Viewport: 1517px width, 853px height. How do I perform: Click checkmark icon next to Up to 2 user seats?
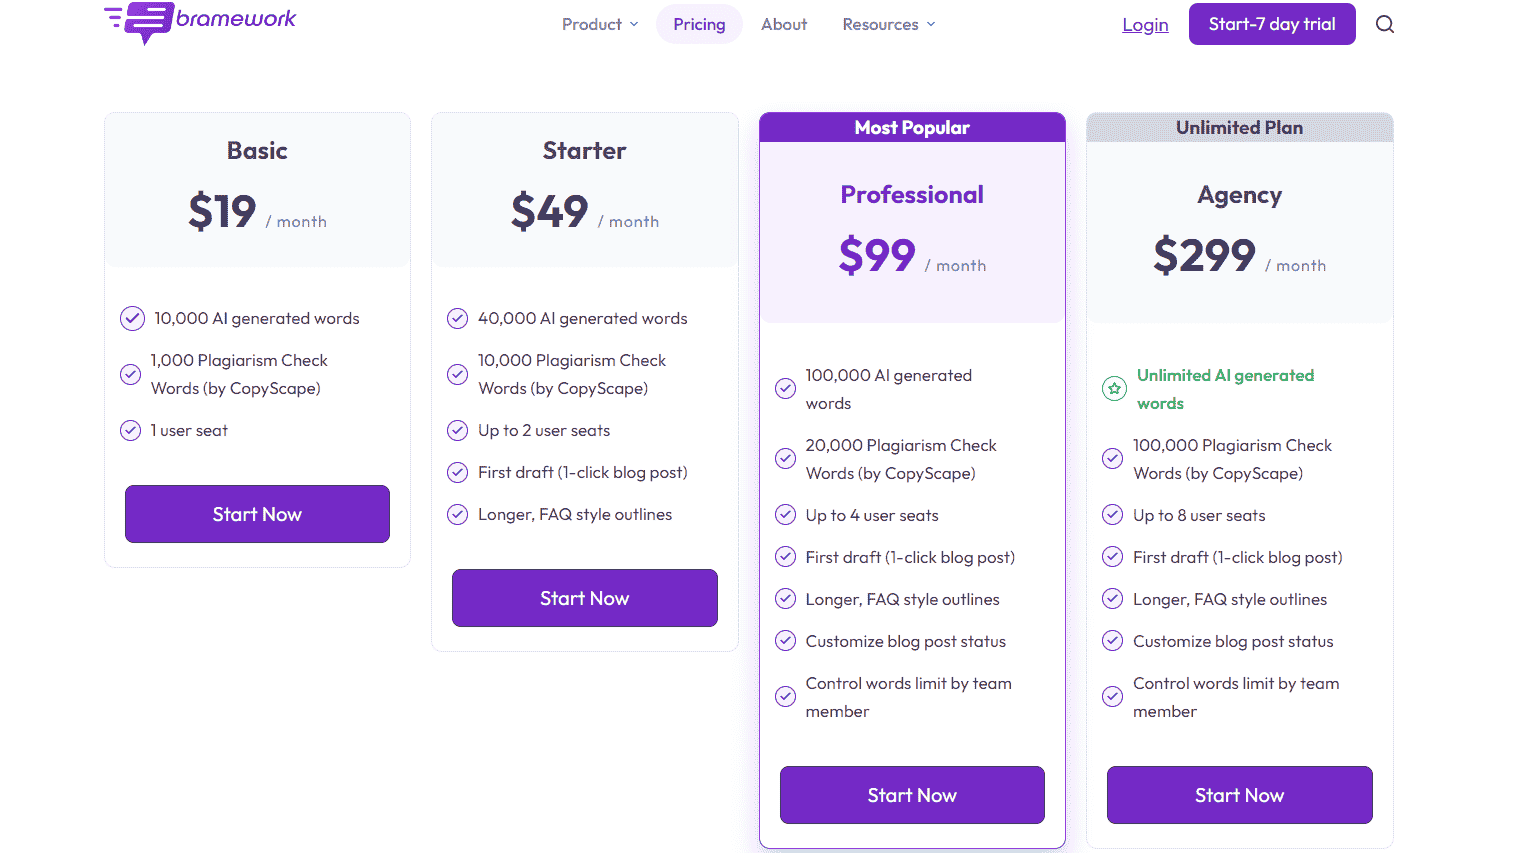point(458,431)
